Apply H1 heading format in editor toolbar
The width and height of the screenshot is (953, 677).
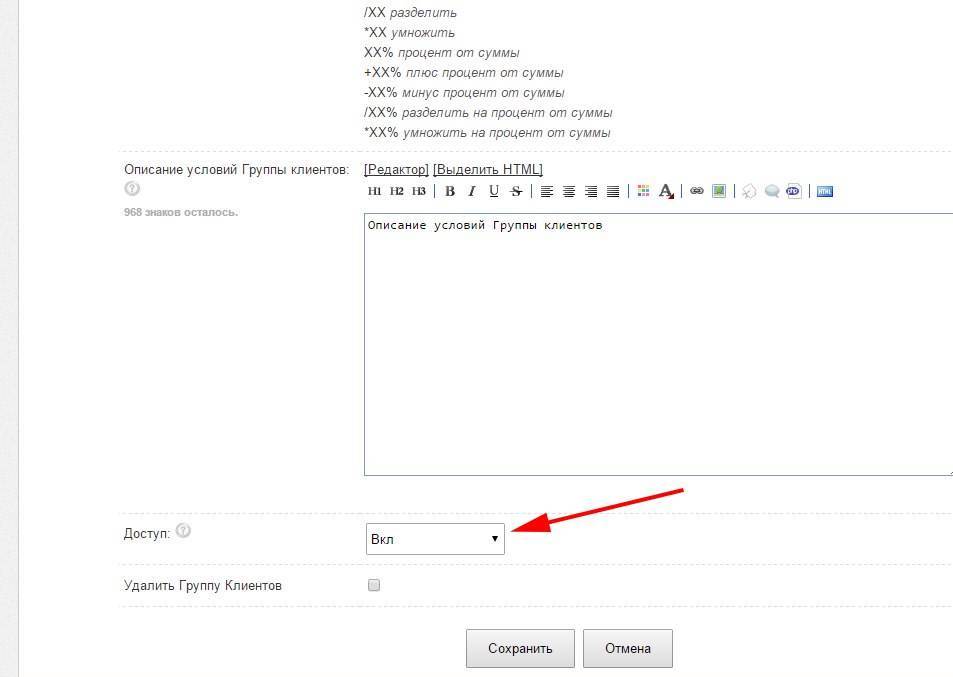click(x=375, y=191)
